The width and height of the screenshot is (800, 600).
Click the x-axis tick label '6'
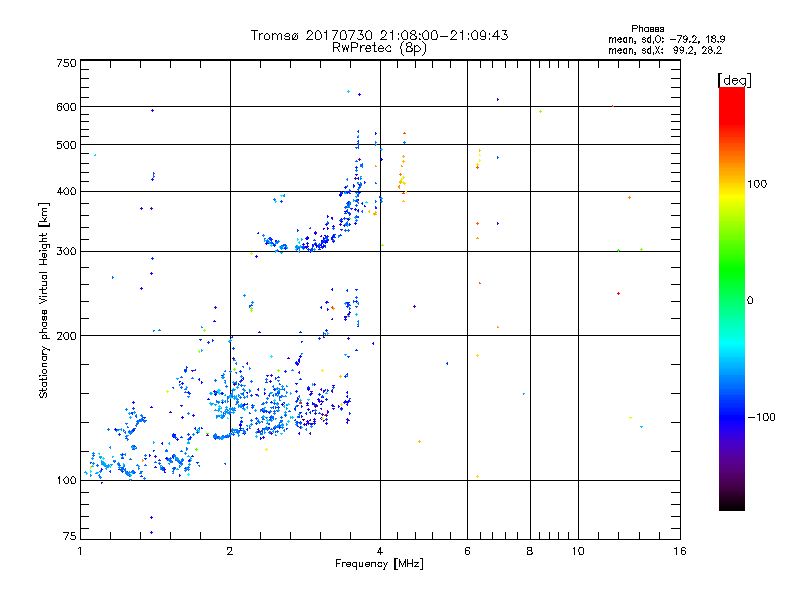coord(467,551)
